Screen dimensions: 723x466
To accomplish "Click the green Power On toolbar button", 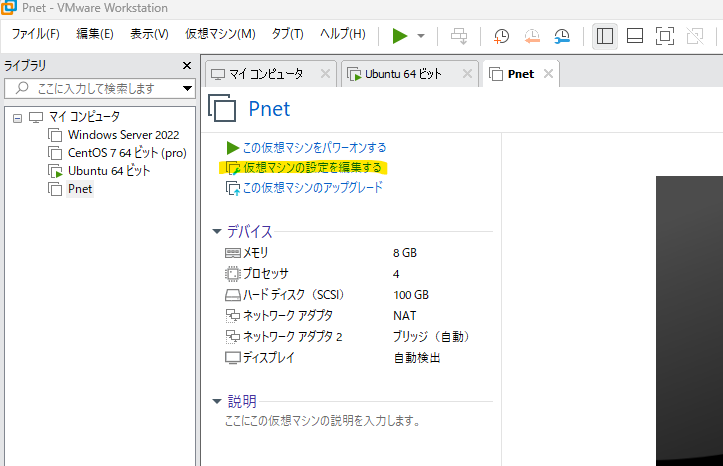I will pos(400,35).
